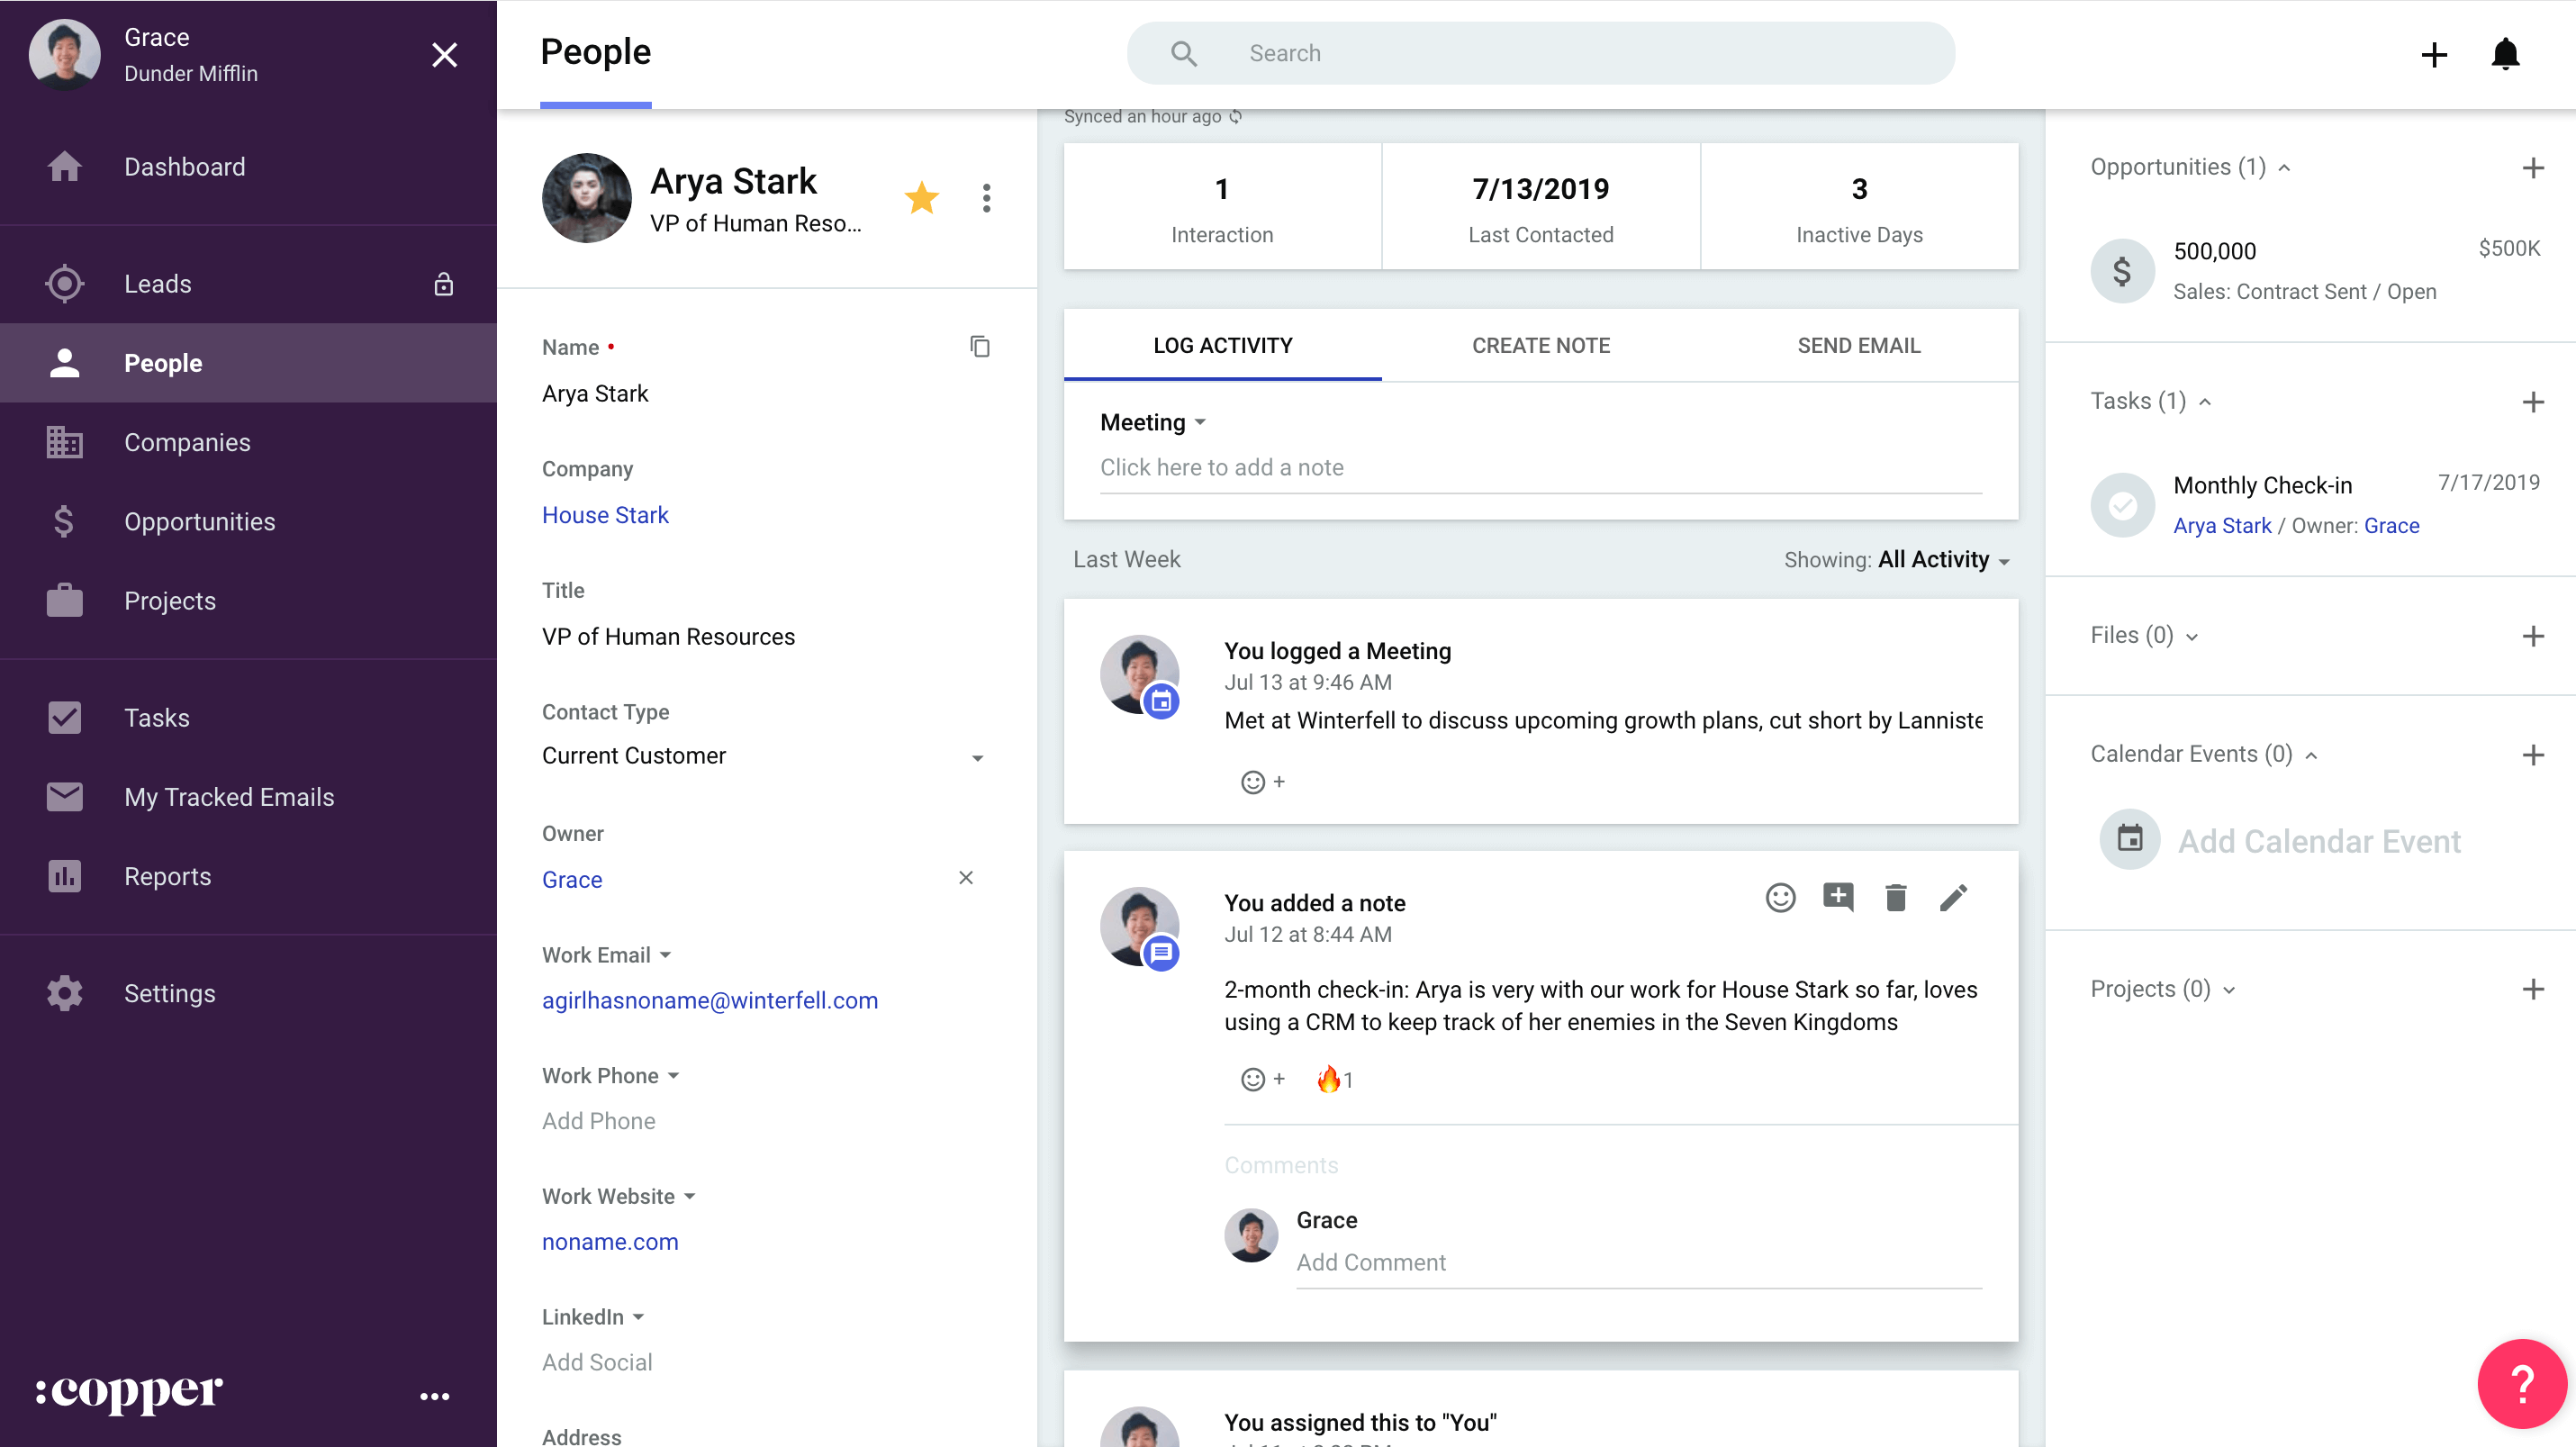The width and height of the screenshot is (2576, 1447).
Task: Open Arya Stark's three-dot options menu
Action: [x=987, y=198]
